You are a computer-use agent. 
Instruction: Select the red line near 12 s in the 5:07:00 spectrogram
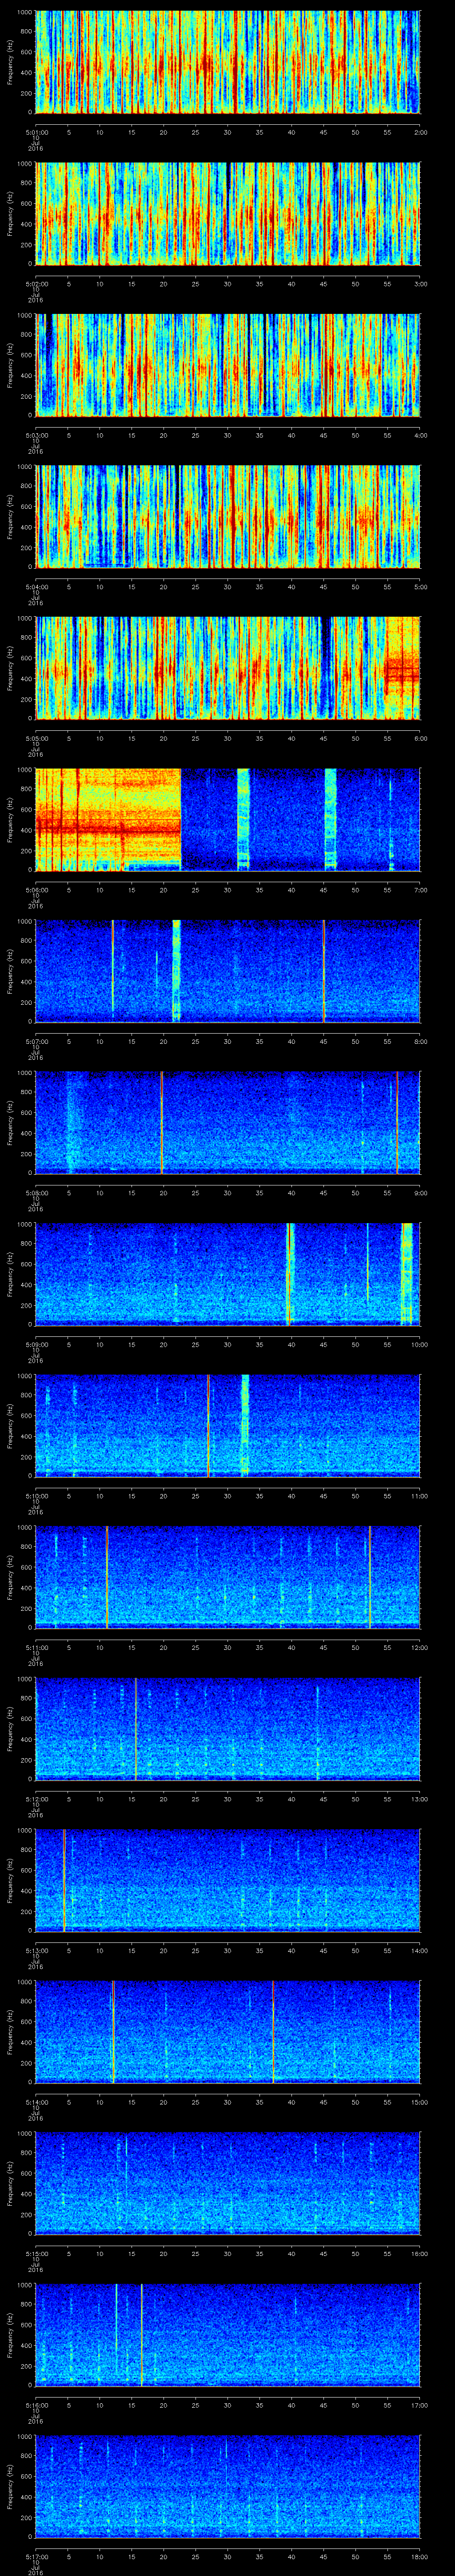coord(113,971)
